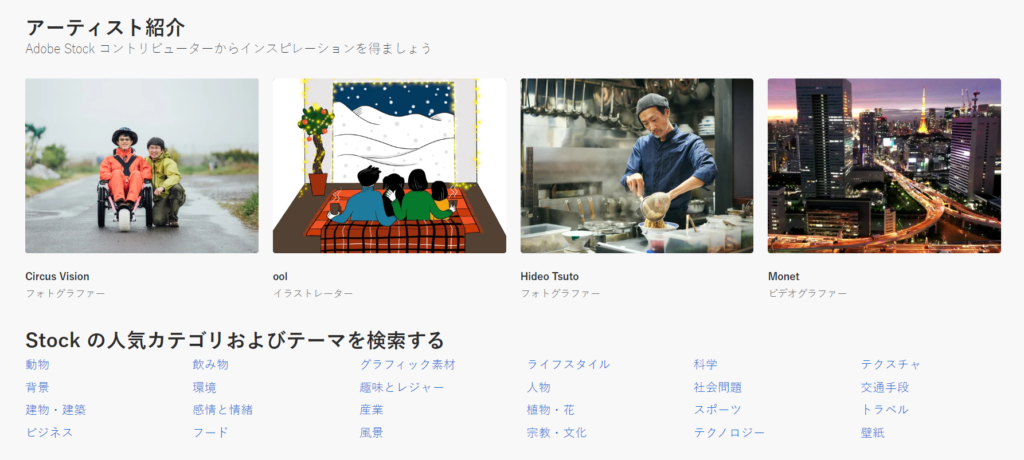The image size is (1024, 460).
Task: Open the 社会問題 category
Action: click(718, 387)
